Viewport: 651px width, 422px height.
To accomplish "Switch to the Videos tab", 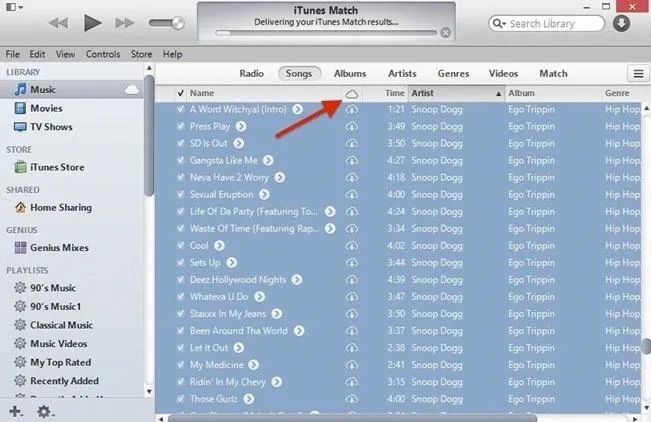I will coord(503,74).
